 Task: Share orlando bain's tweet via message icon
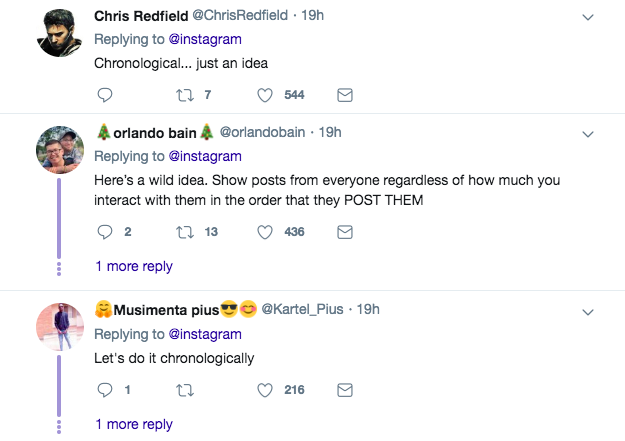tap(344, 231)
